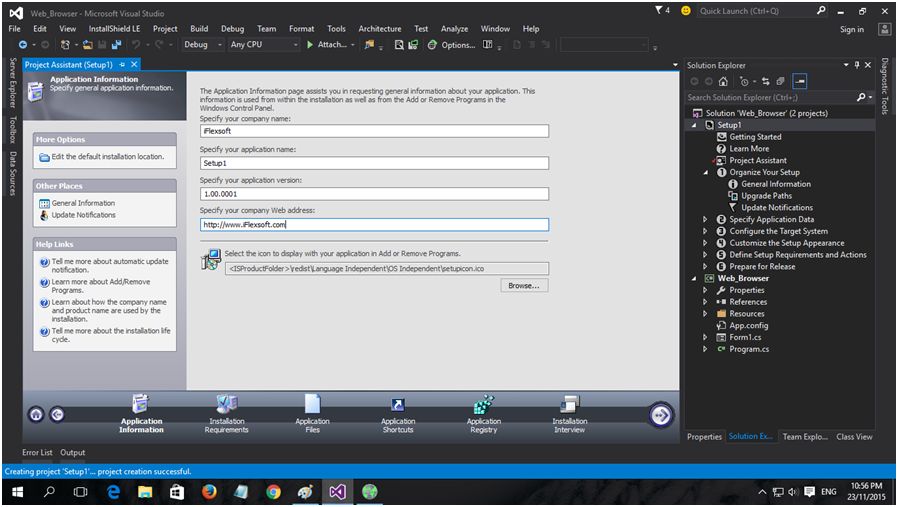Screen dimensions: 898x507
Task: Expand the Properties node under Web_Browser
Action: 705,290
